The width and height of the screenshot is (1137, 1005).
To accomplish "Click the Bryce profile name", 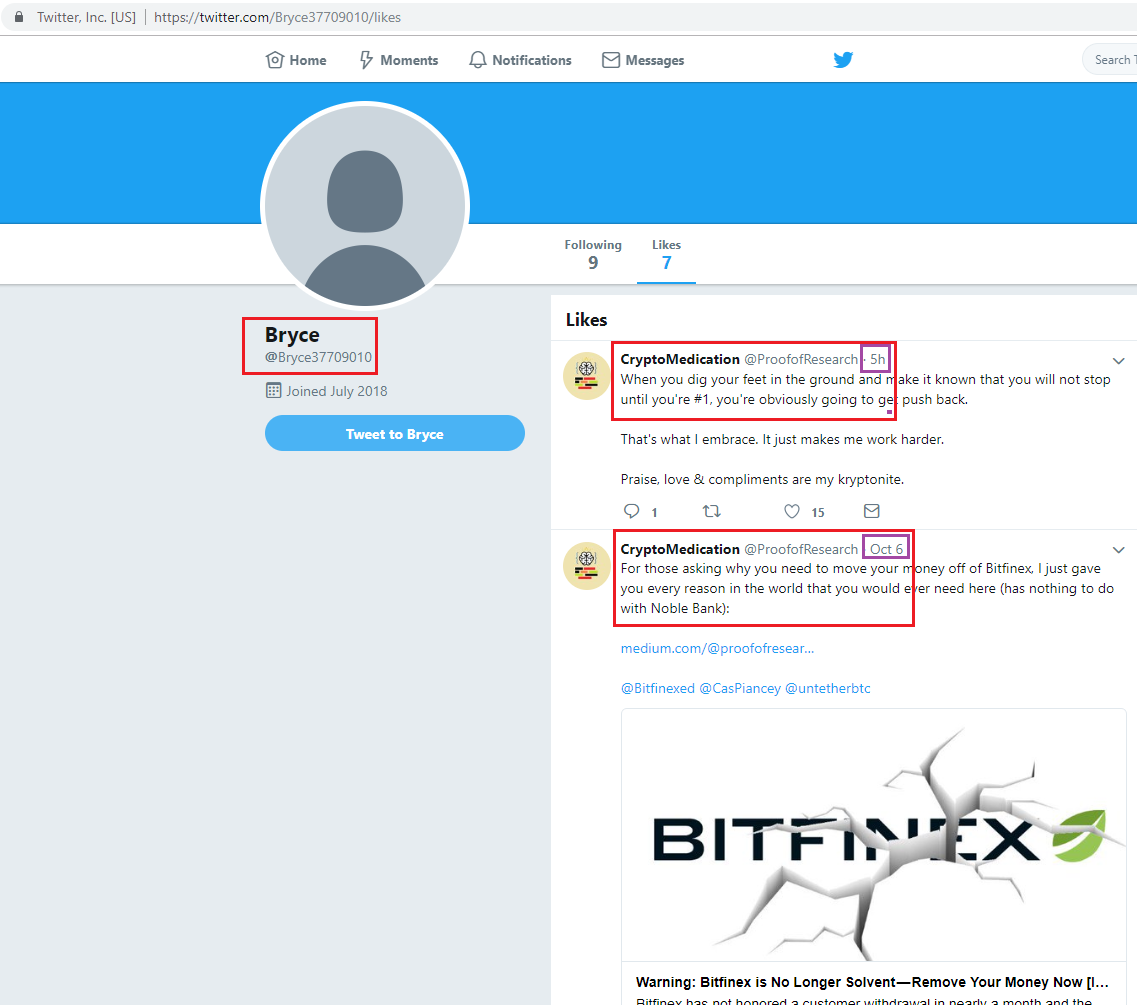I will click(x=292, y=335).
